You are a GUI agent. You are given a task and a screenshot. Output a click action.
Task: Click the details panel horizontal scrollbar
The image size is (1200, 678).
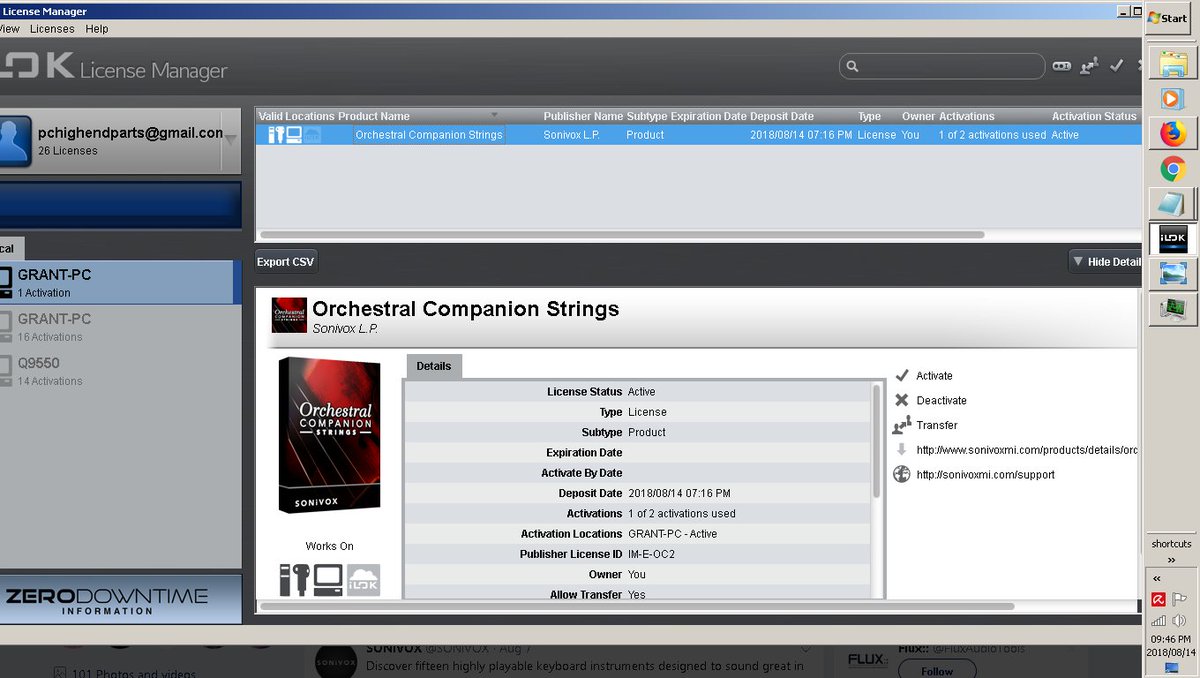coord(636,606)
